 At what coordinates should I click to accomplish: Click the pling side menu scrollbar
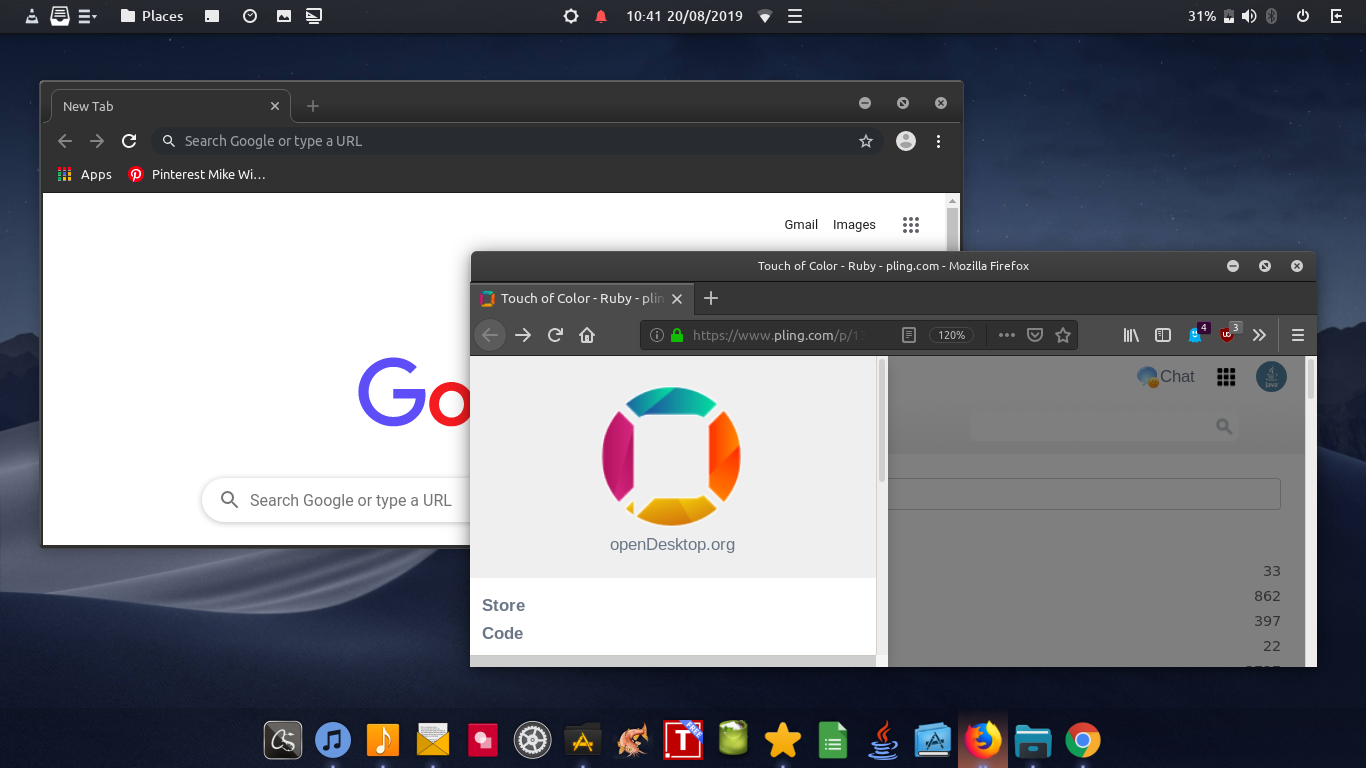click(x=882, y=421)
